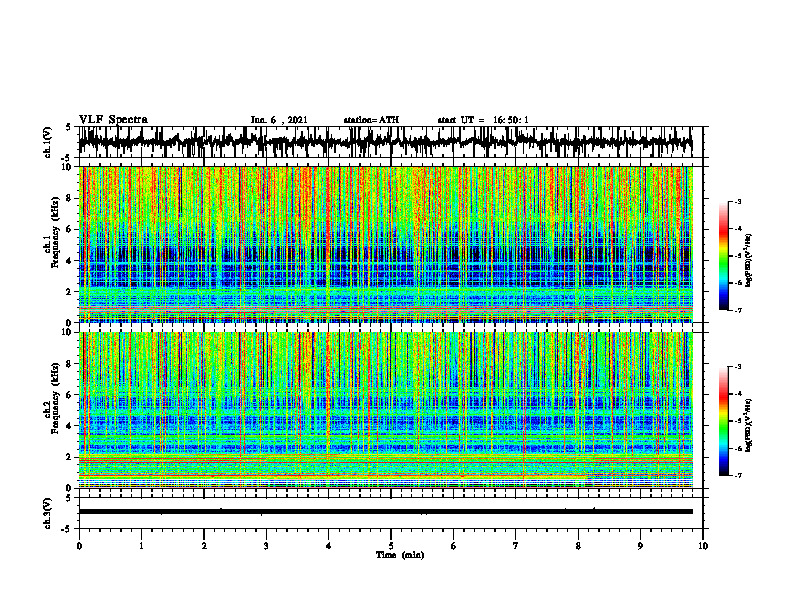Click the '-3' label on ch.2 colorbar
Viewport: 792px width, 612px height.
pyautogui.click(x=738, y=367)
